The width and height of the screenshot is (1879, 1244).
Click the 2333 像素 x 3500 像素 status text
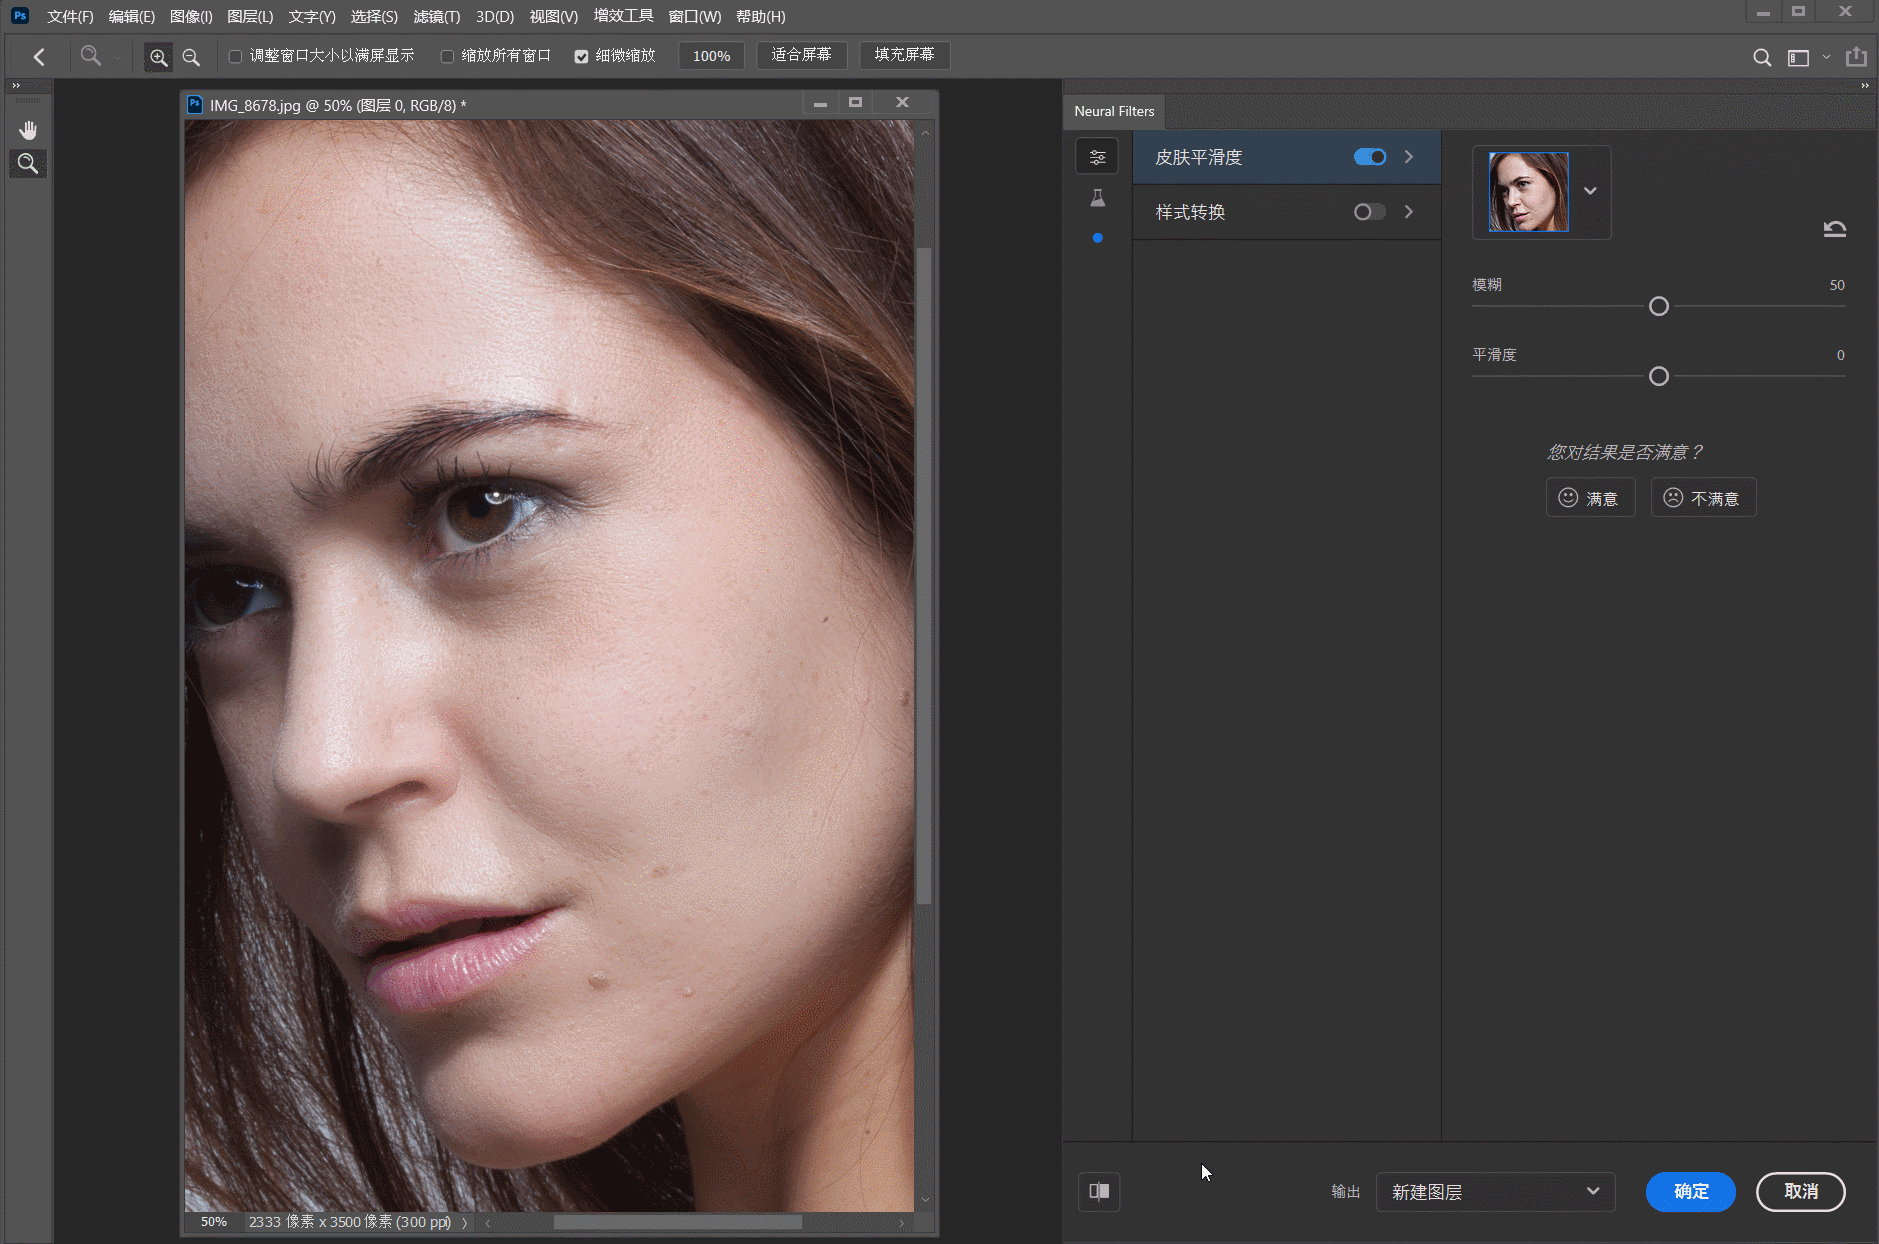tap(350, 1222)
